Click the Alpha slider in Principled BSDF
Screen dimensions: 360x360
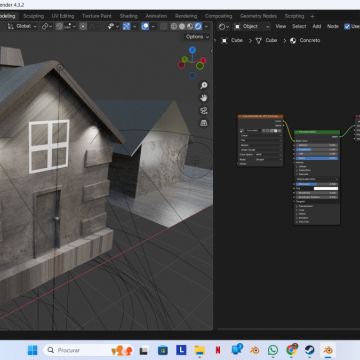tap(317, 158)
